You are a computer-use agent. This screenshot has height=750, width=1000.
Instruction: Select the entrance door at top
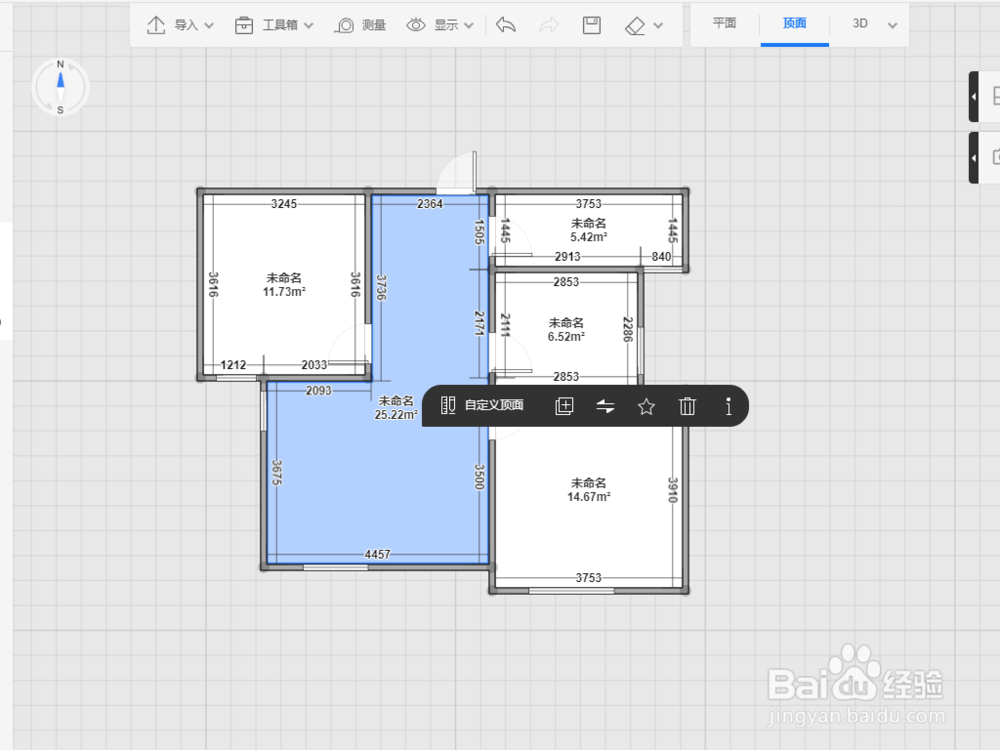point(457,173)
